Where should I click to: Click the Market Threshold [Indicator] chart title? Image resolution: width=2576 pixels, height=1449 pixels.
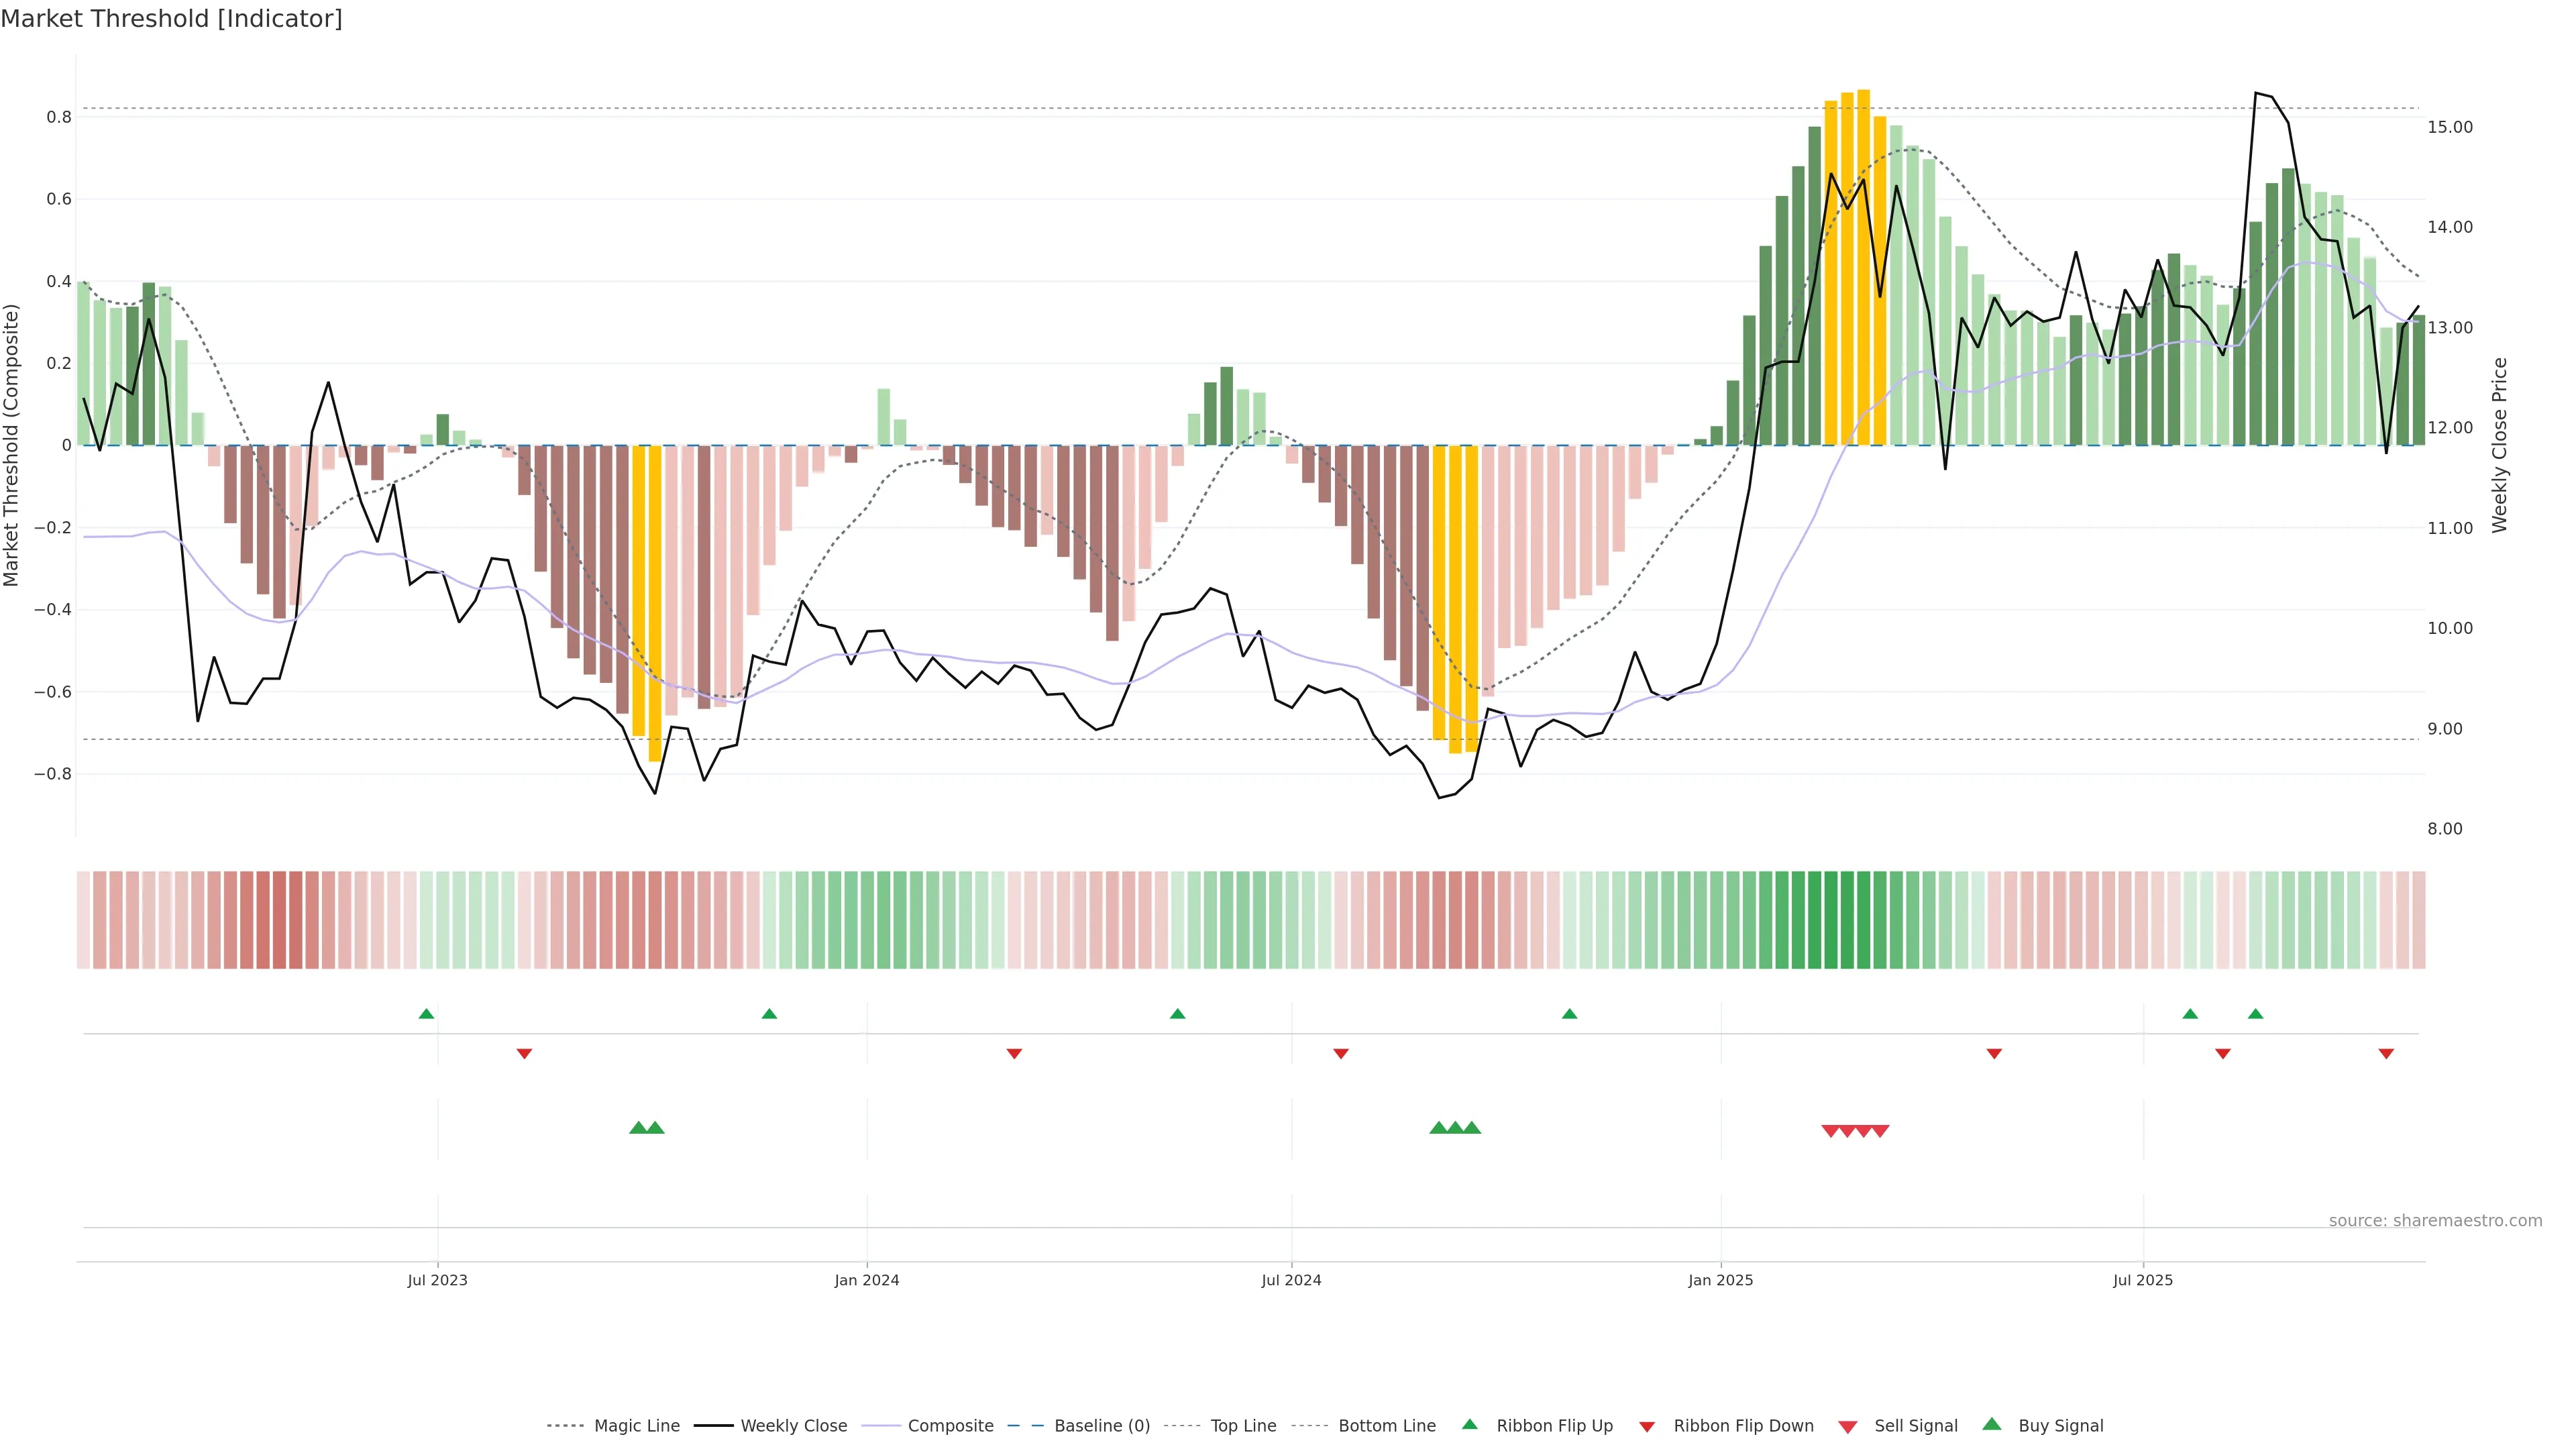click(171, 19)
